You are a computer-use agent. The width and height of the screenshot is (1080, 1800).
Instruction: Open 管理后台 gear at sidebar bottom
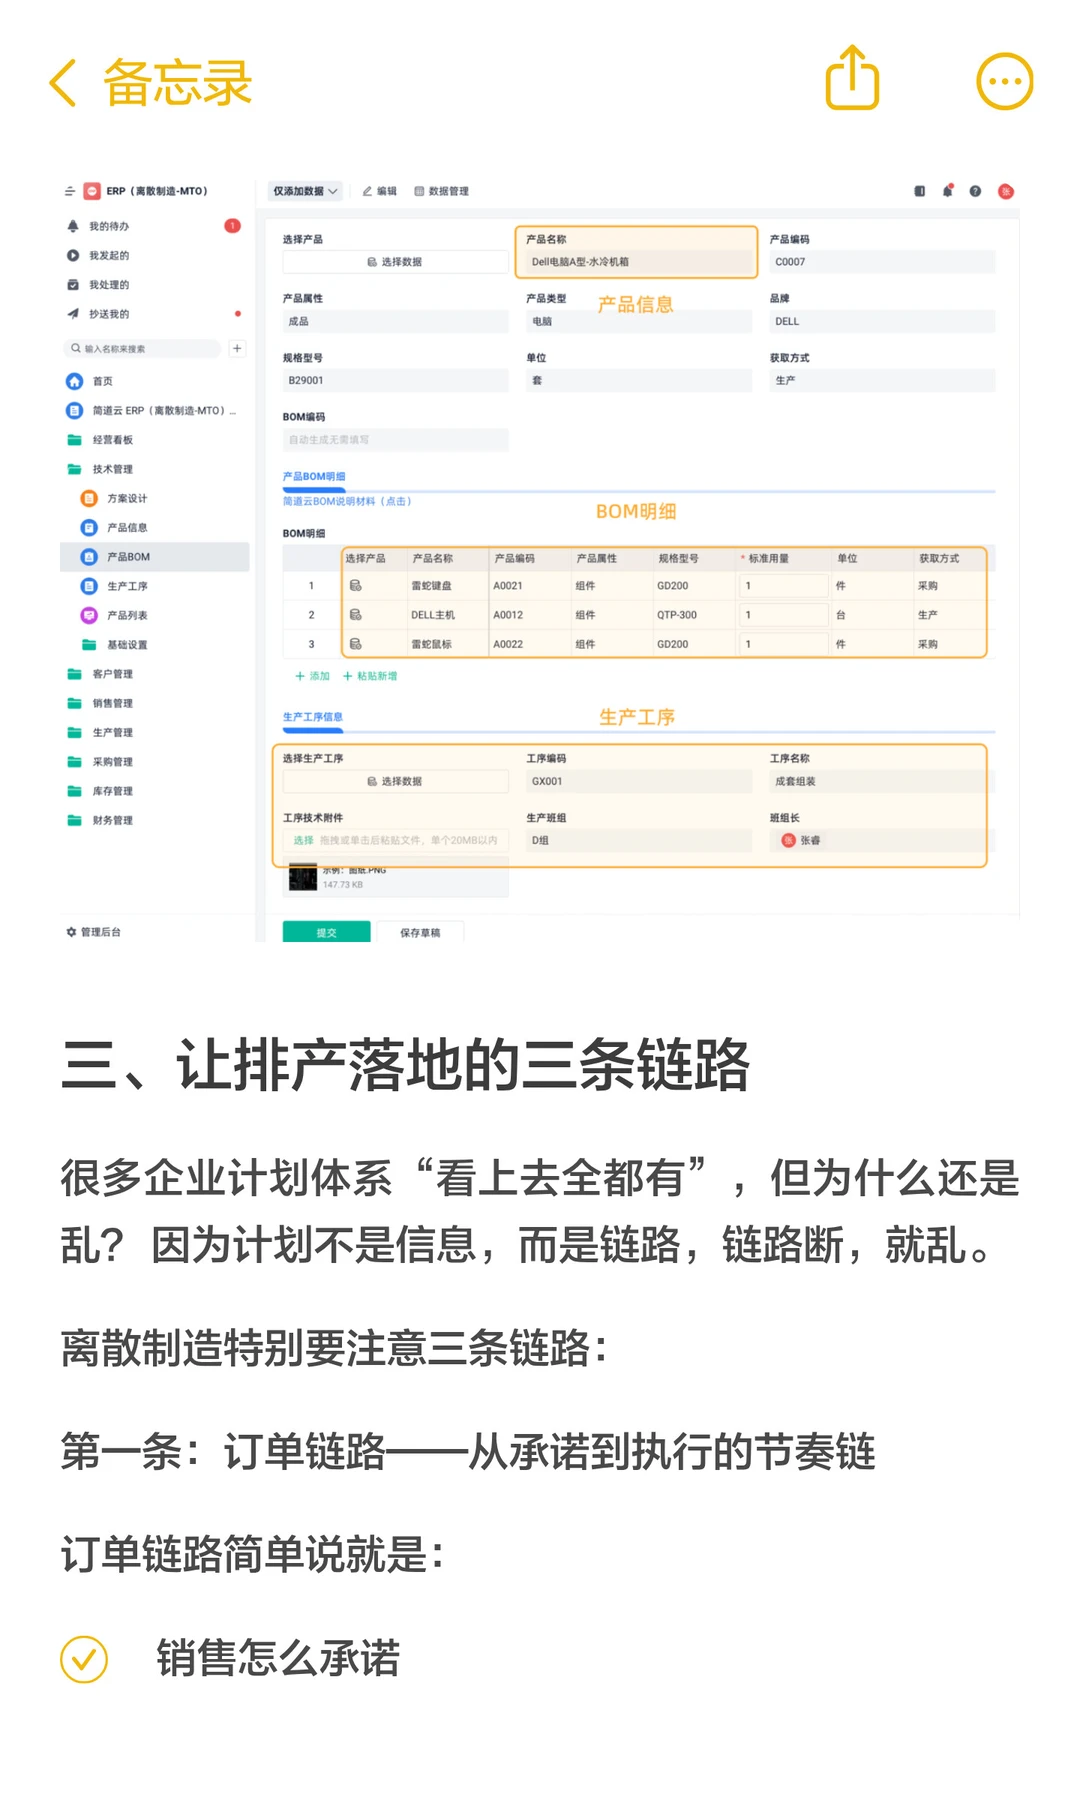[x=93, y=932]
